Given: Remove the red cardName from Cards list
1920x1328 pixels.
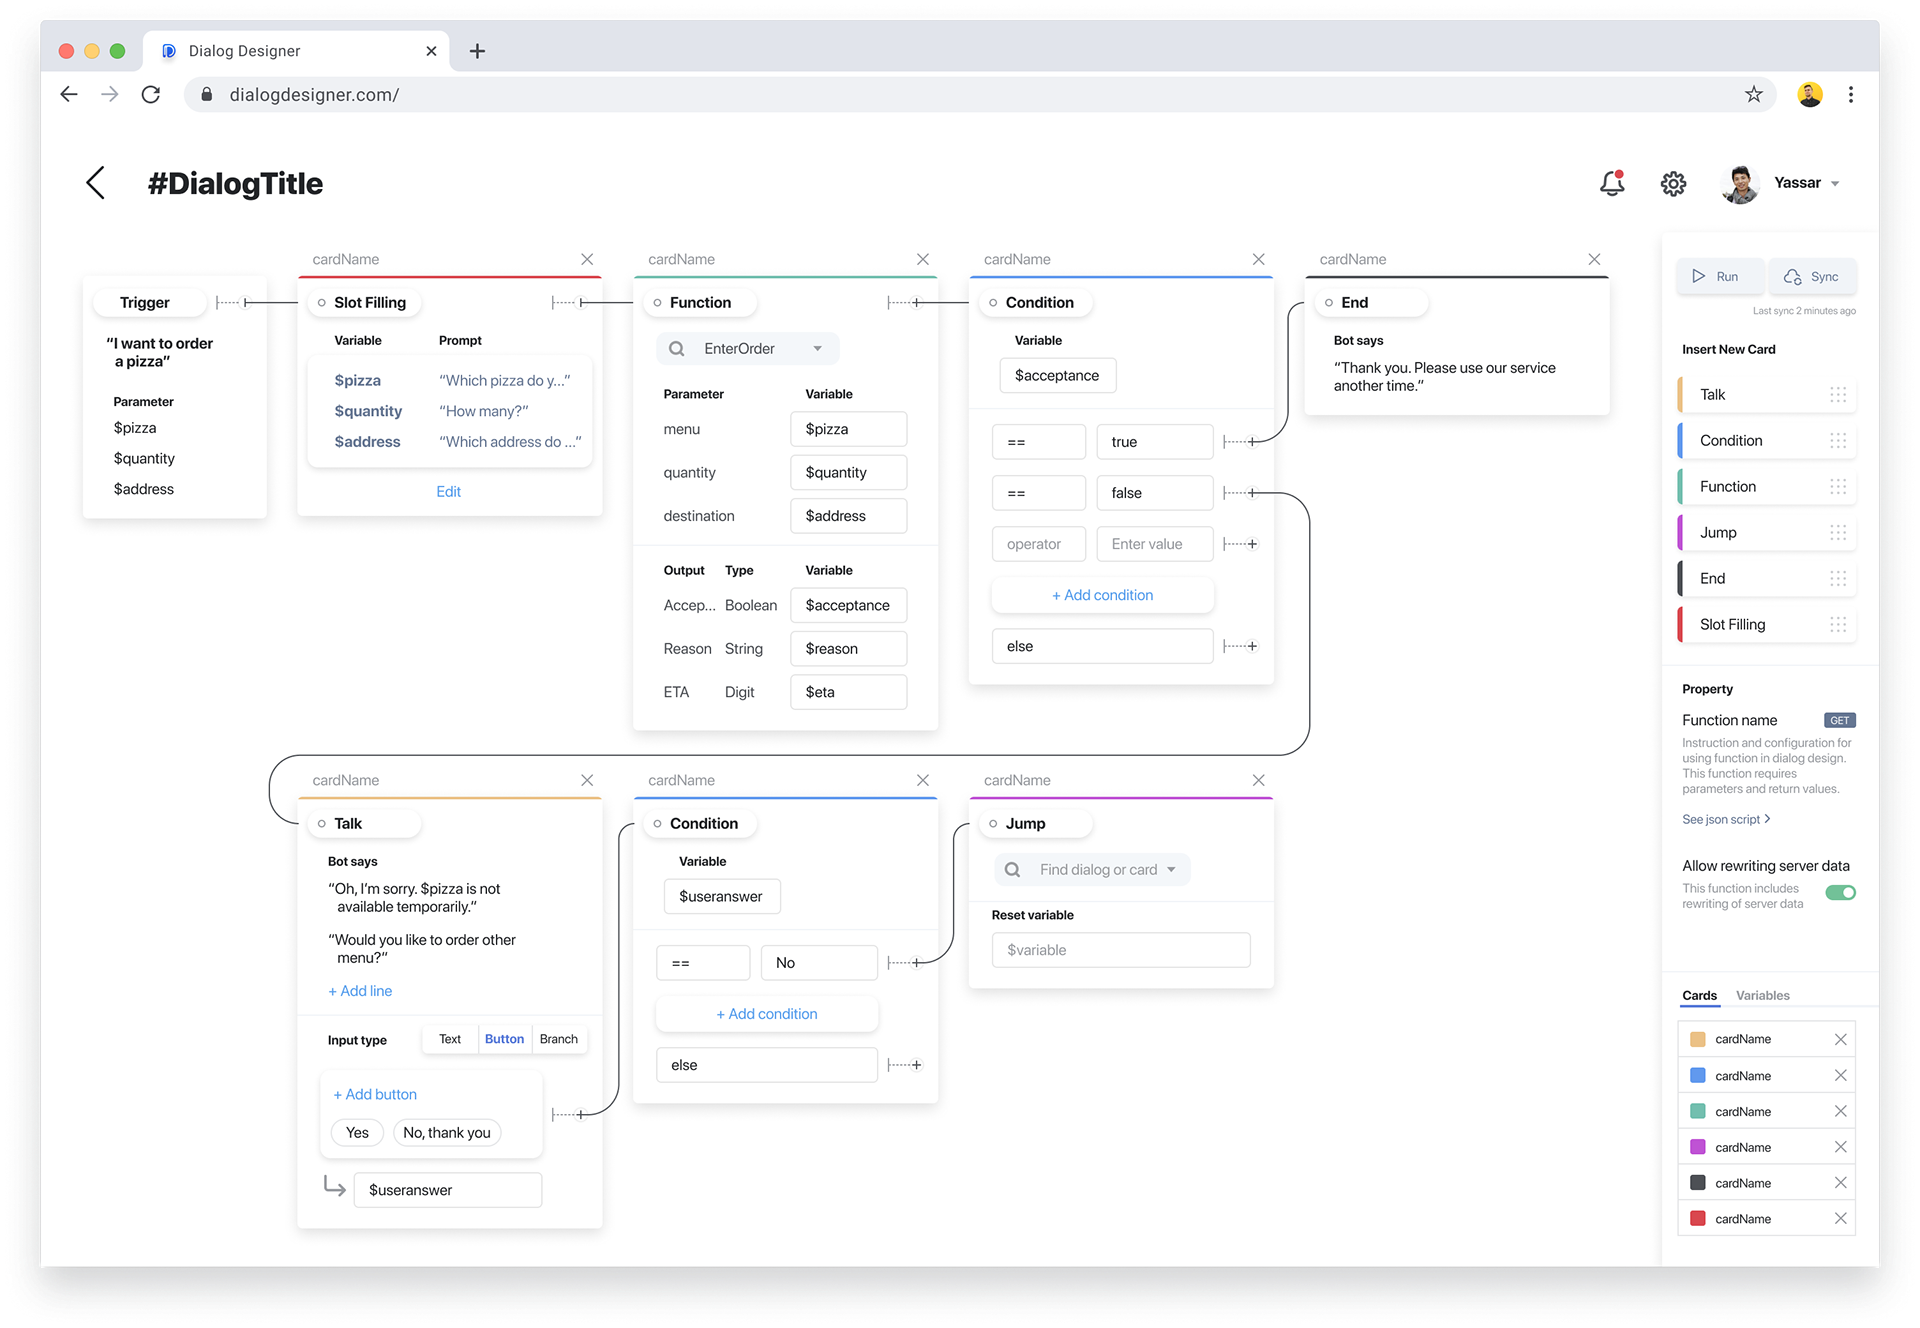Looking at the screenshot, I should click(1840, 1218).
